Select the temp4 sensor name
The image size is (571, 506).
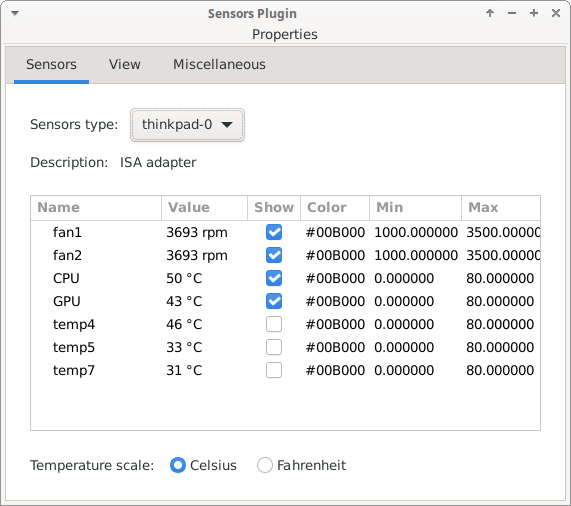74,324
